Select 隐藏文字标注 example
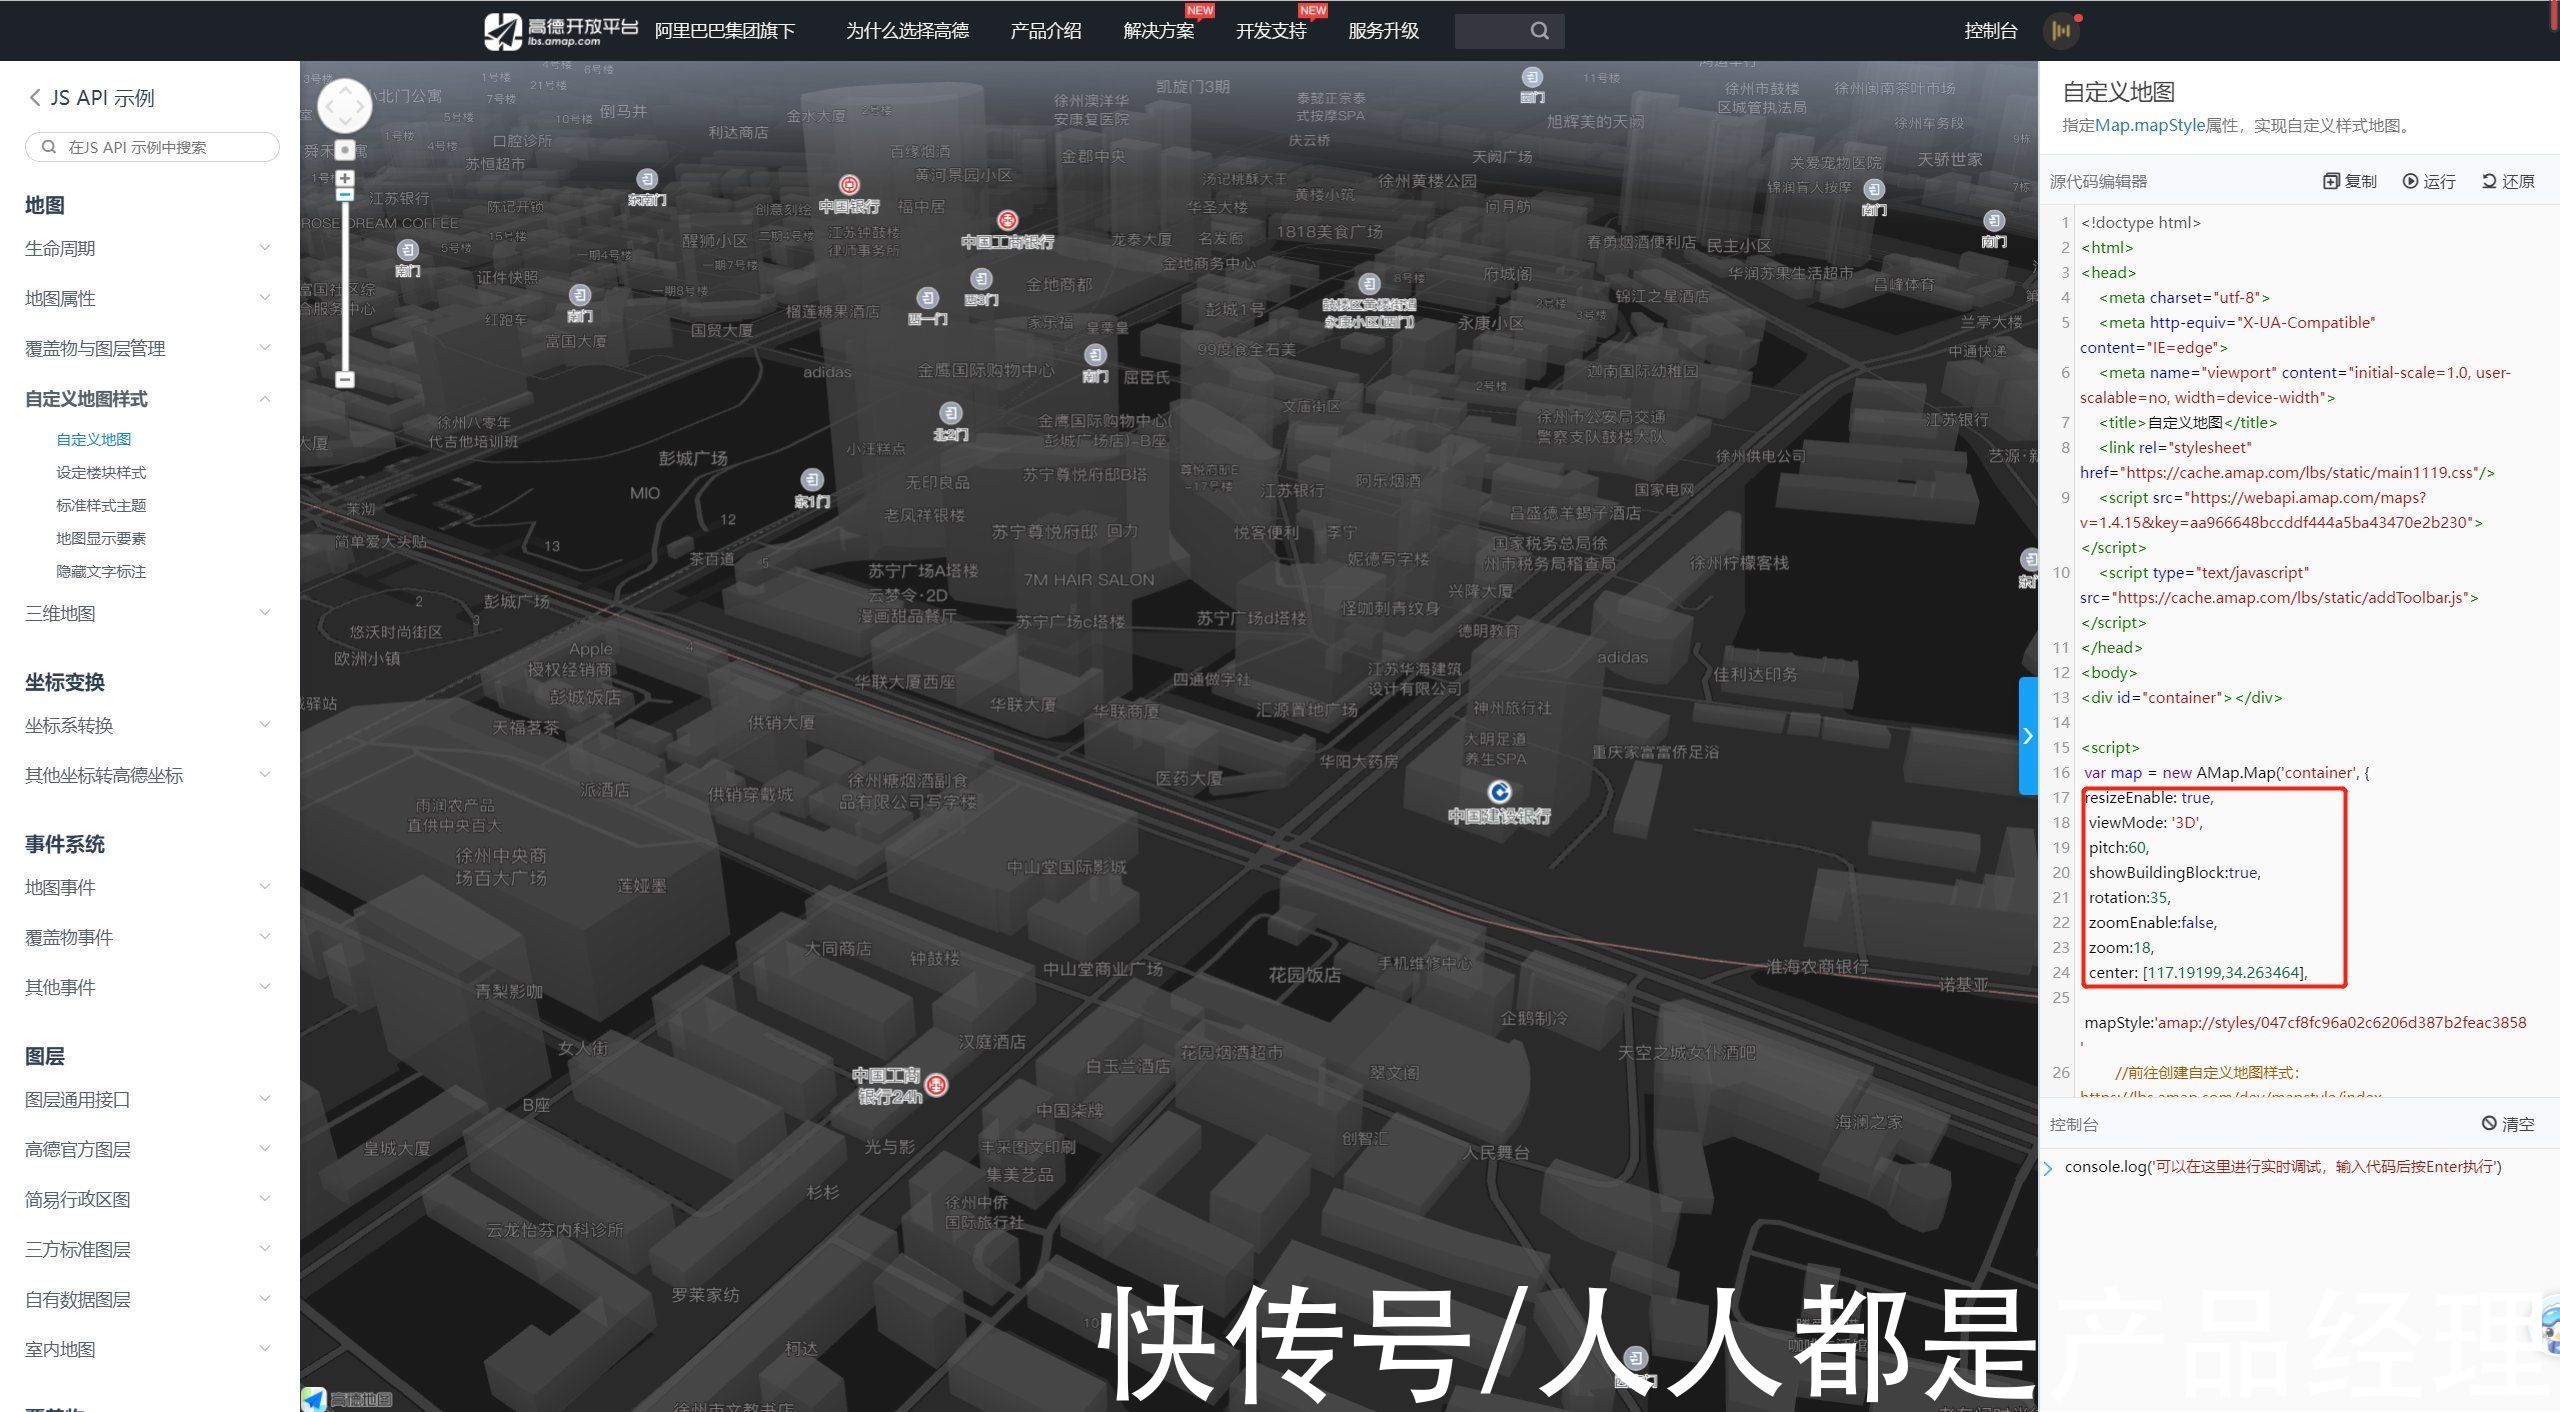The height and width of the screenshot is (1412, 2560). tap(101, 571)
